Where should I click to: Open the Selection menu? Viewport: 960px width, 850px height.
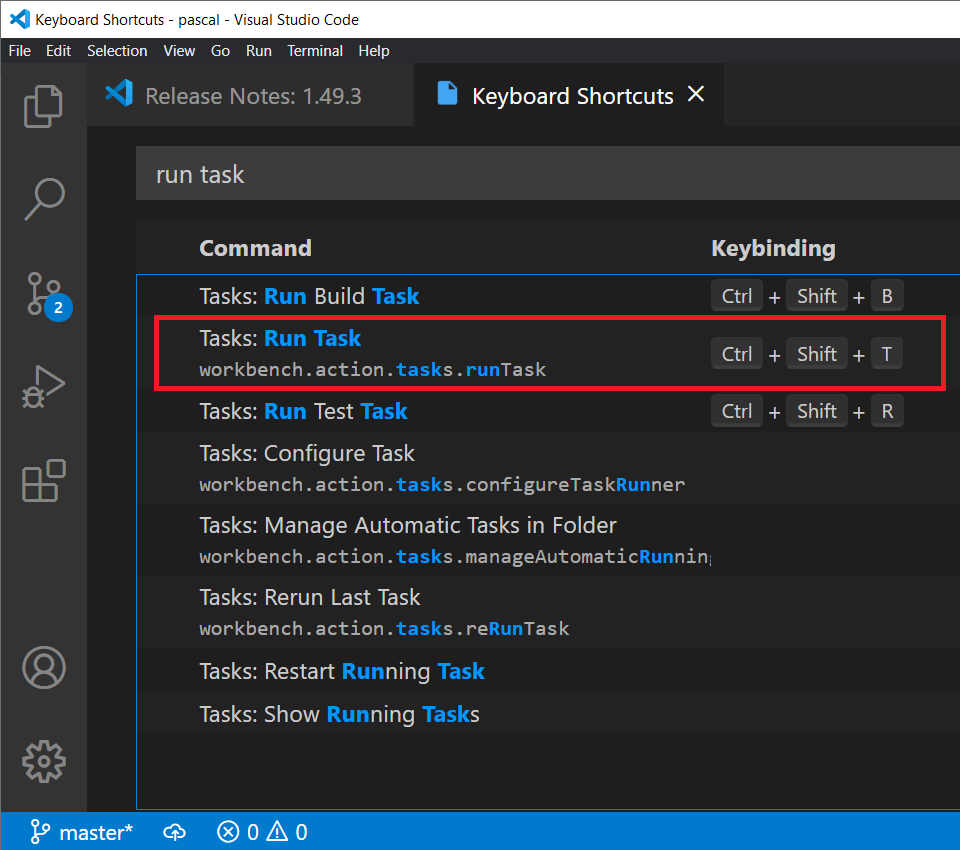[x=117, y=51]
